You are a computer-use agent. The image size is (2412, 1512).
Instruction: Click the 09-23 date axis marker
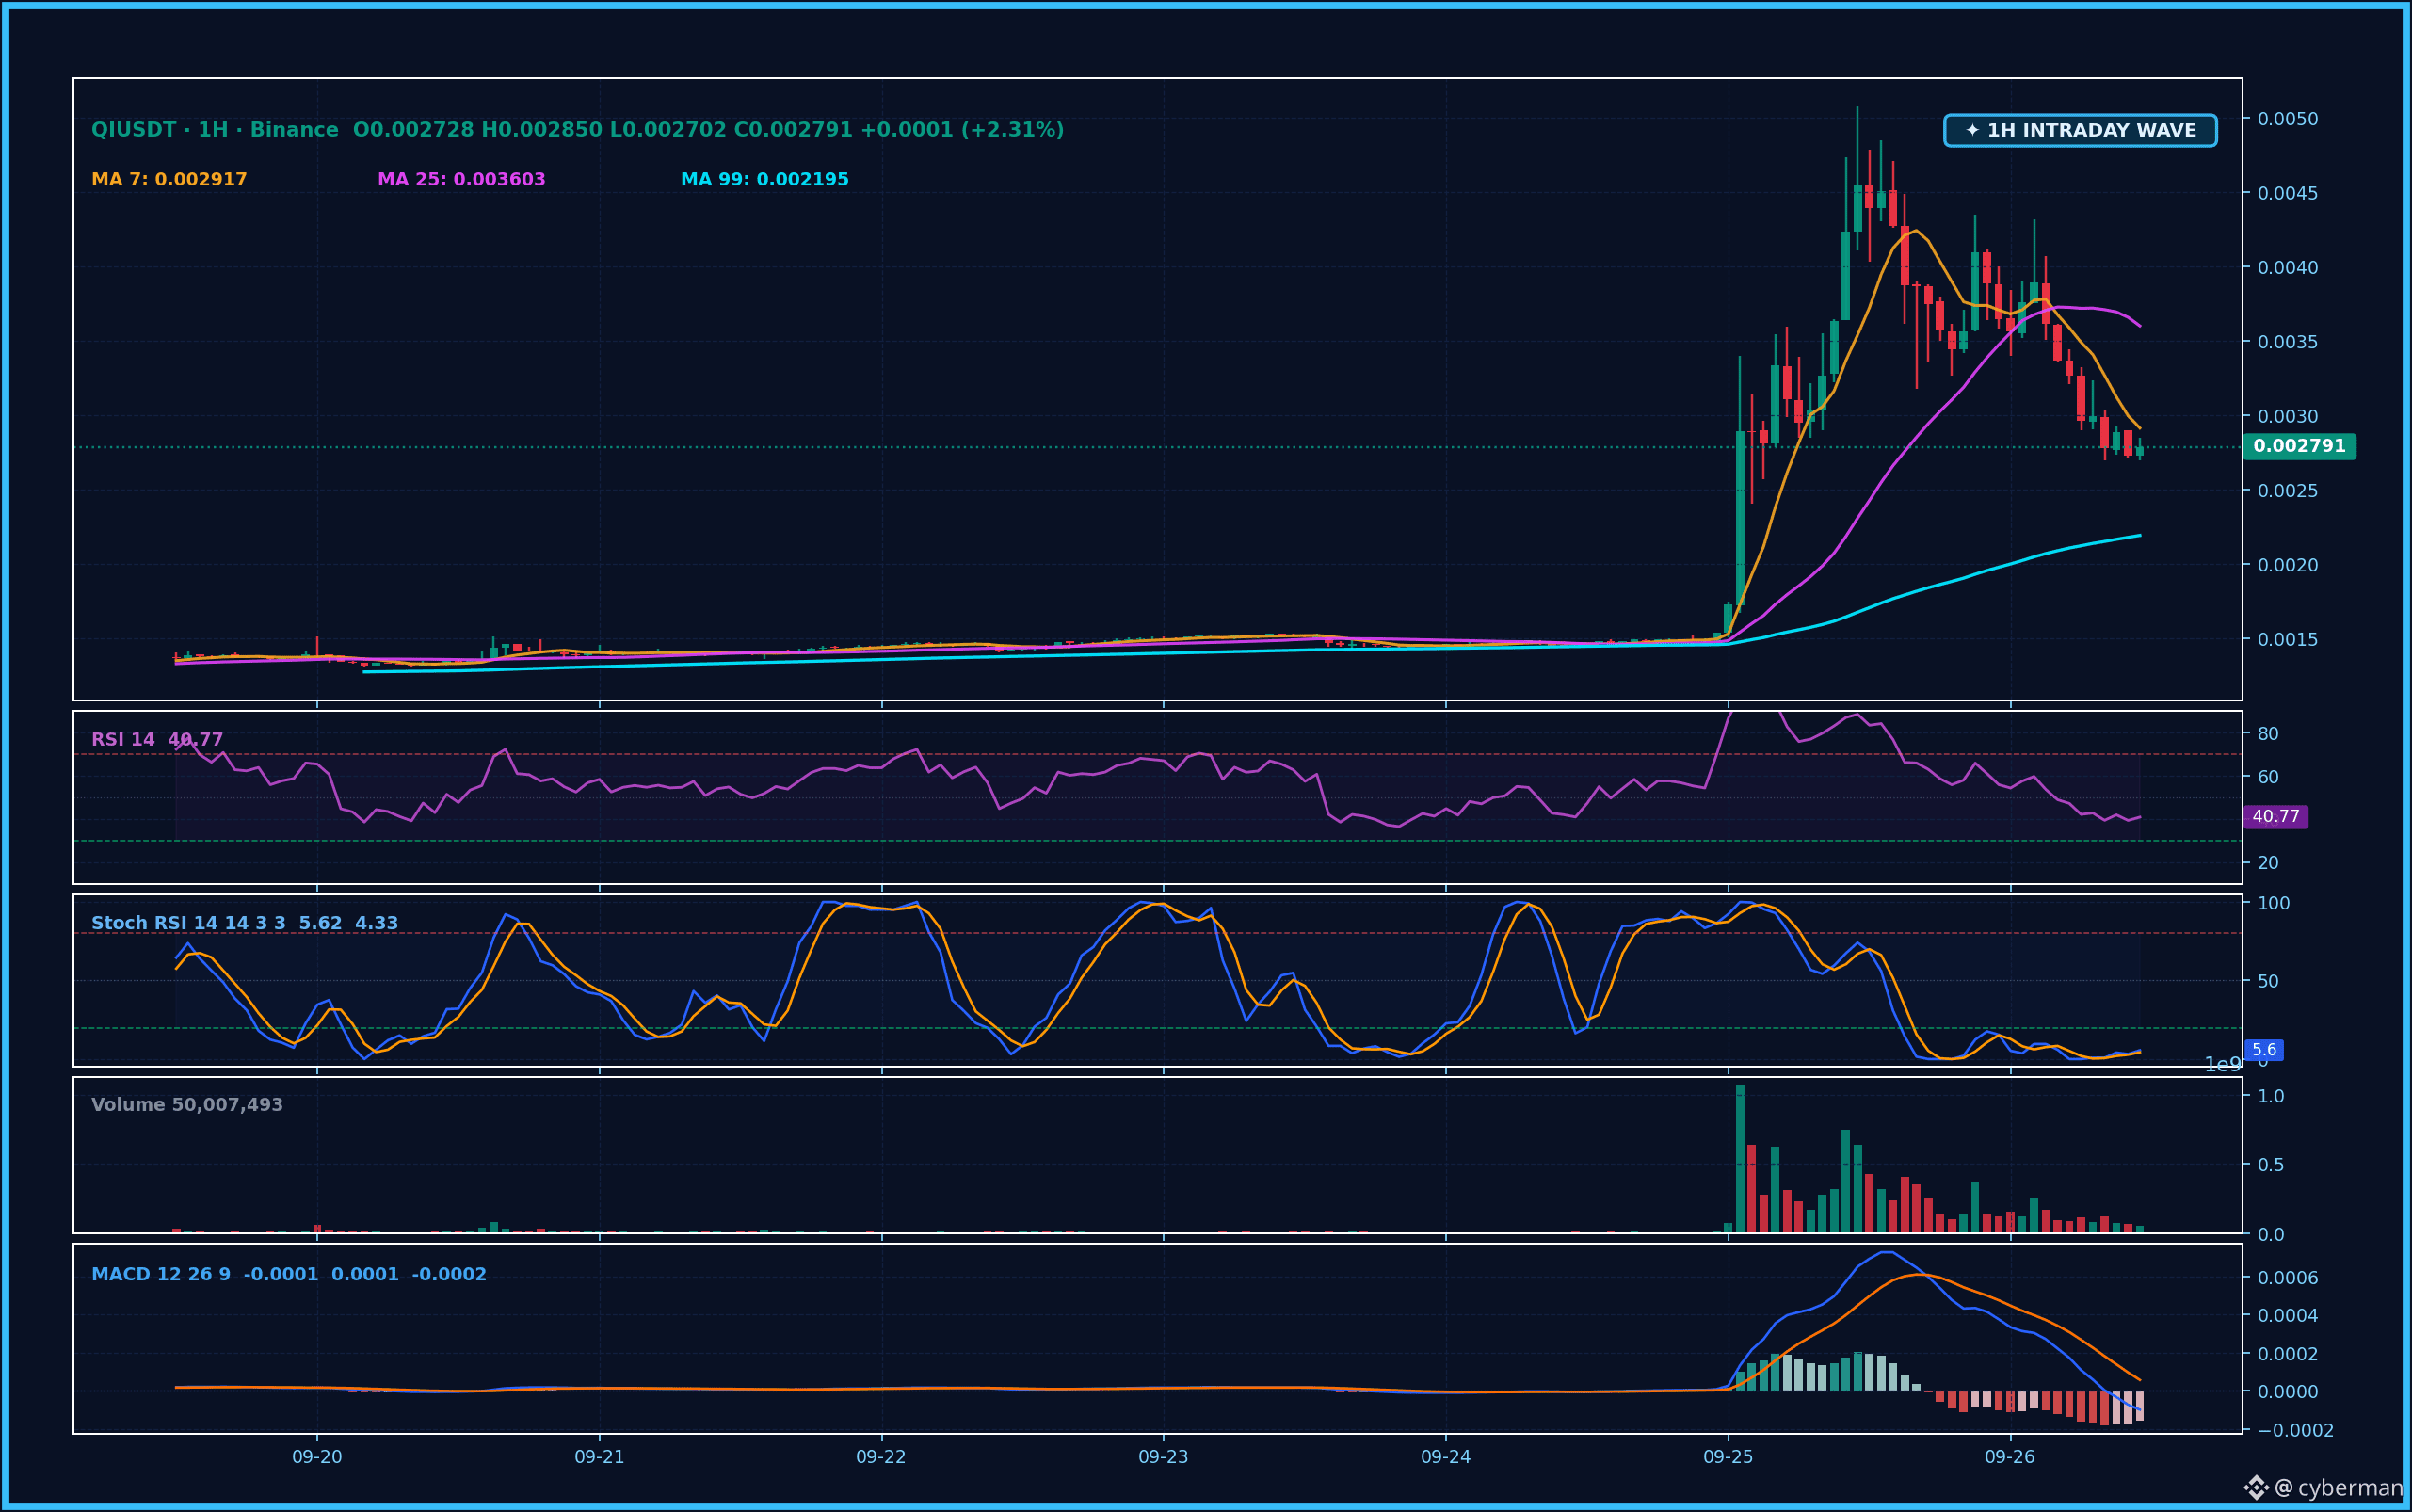(x=1163, y=1457)
